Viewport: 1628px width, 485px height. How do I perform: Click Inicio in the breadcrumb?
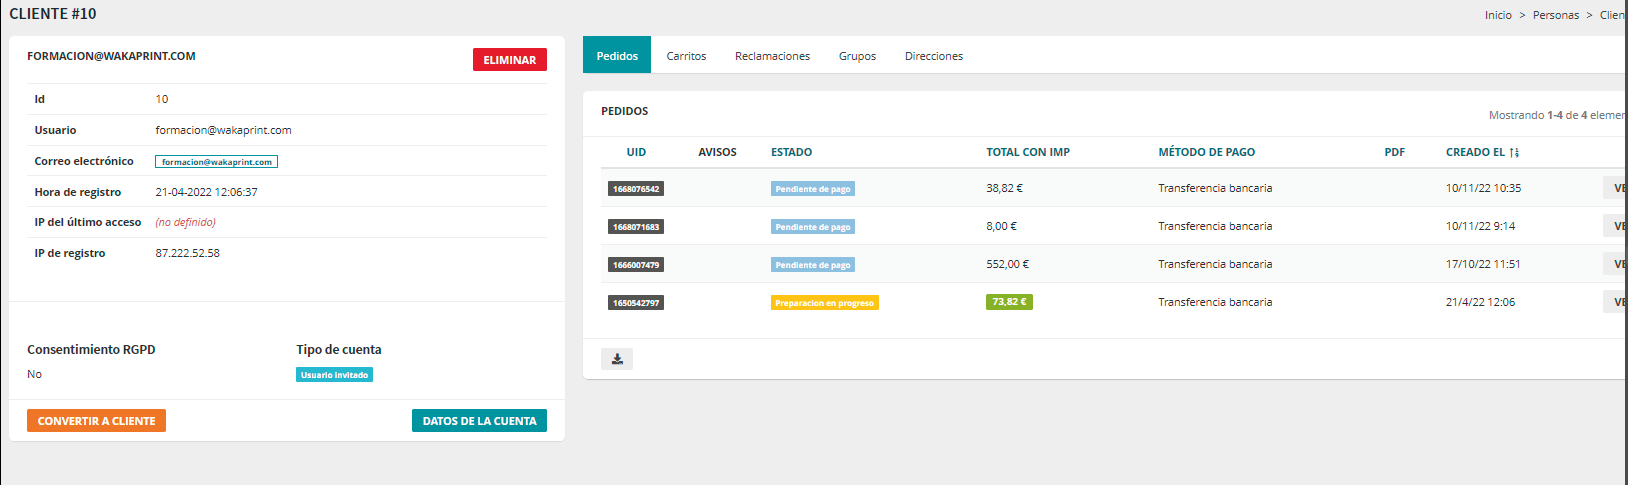click(1498, 15)
